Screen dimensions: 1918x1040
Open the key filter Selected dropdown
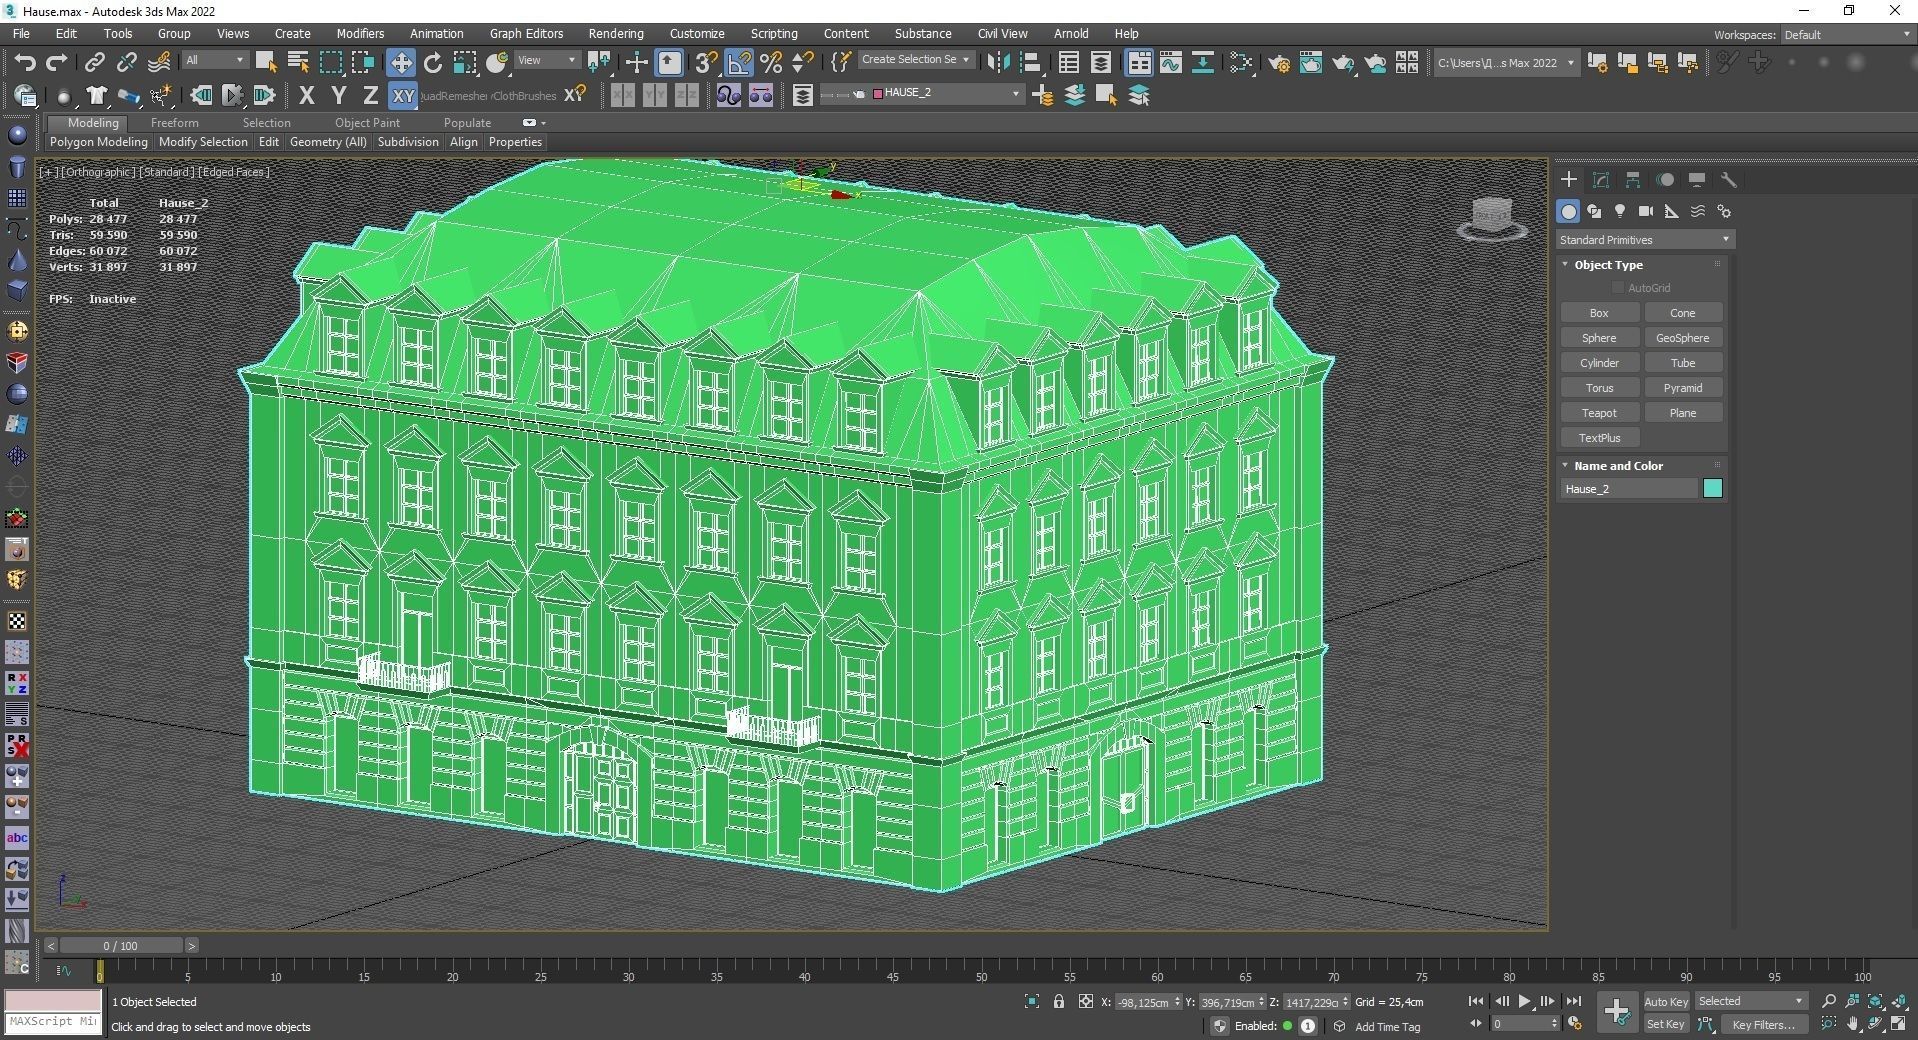pyautogui.click(x=1751, y=1001)
